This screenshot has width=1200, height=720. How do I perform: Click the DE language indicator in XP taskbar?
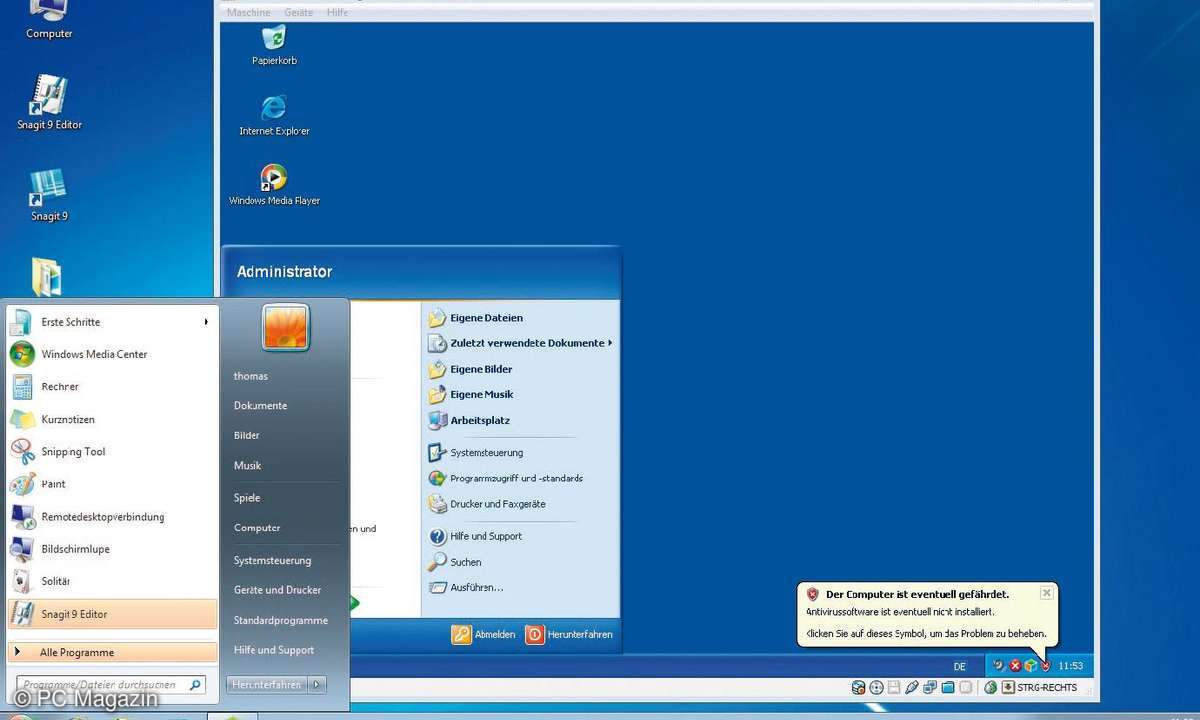point(960,666)
